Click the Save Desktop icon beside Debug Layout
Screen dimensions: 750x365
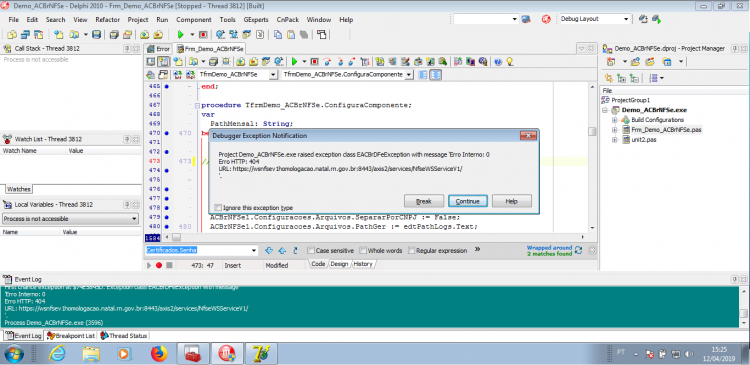643,19
